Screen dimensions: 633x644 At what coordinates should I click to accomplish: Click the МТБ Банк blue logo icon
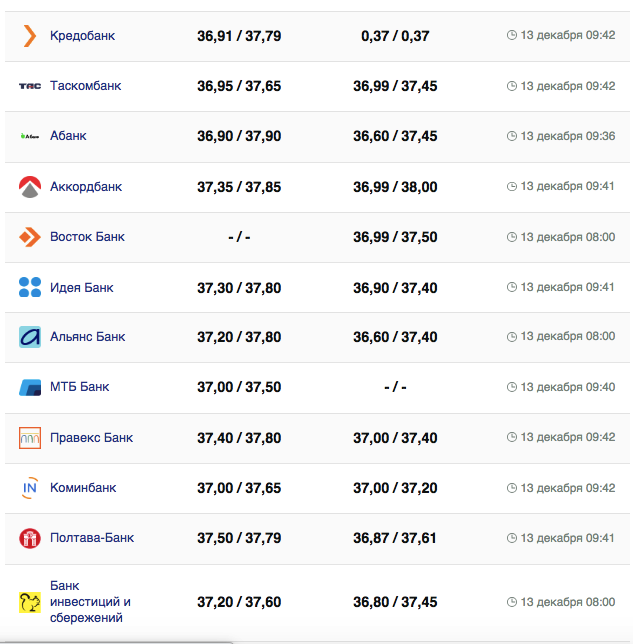pos(29,387)
